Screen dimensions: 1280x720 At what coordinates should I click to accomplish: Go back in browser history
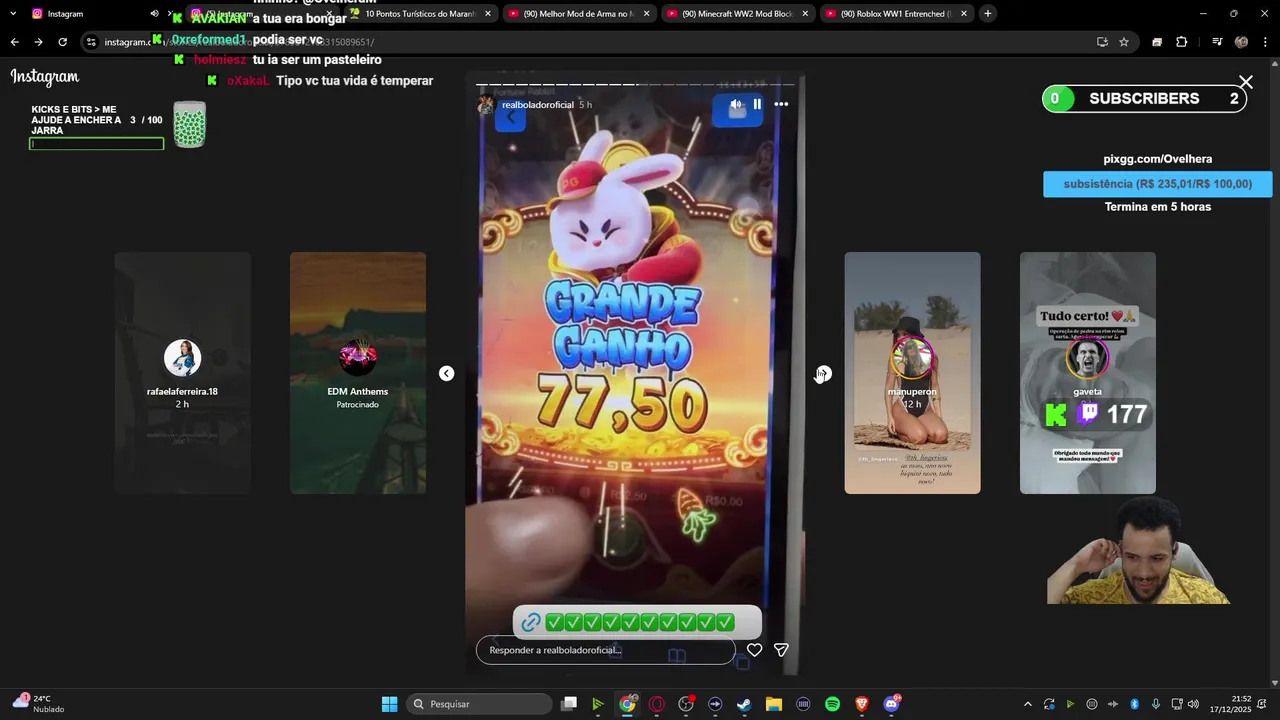click(x=14, y=42)
